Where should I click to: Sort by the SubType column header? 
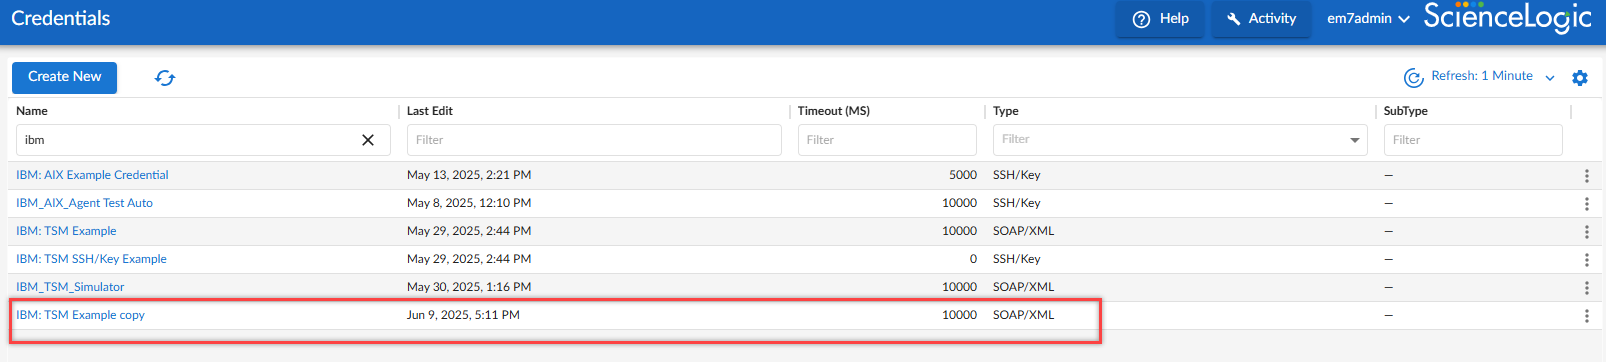coord(1406,111)
